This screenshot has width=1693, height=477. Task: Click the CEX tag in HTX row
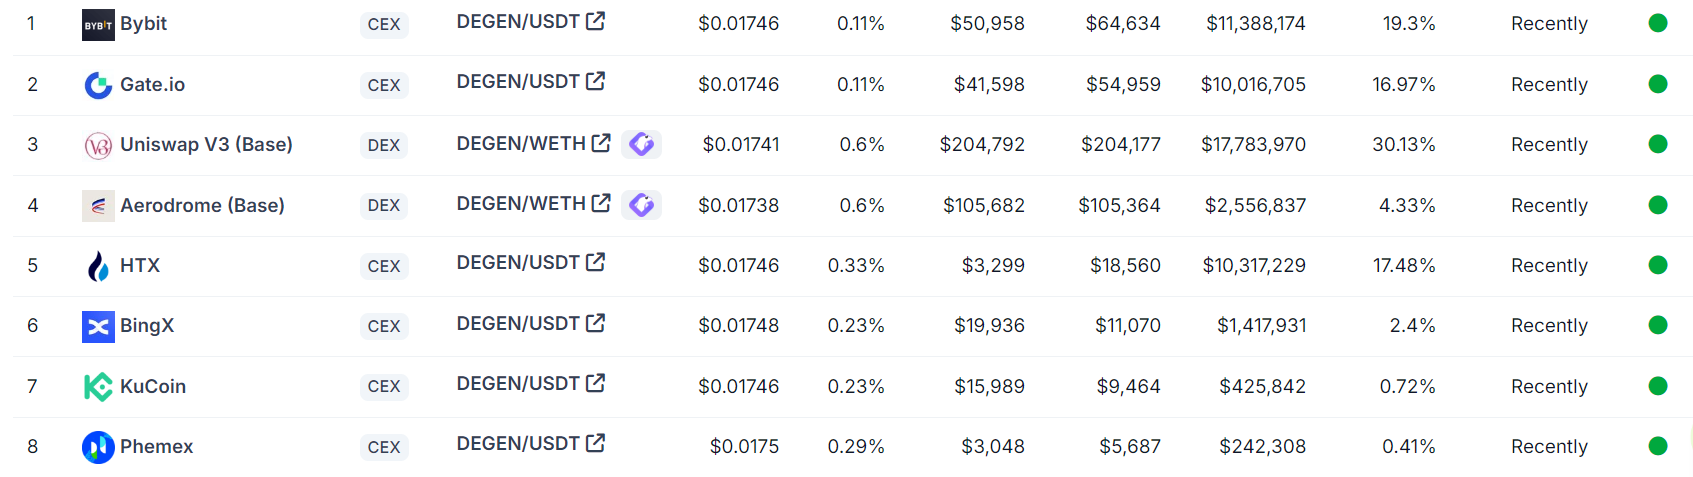click(x=384, y=266)
